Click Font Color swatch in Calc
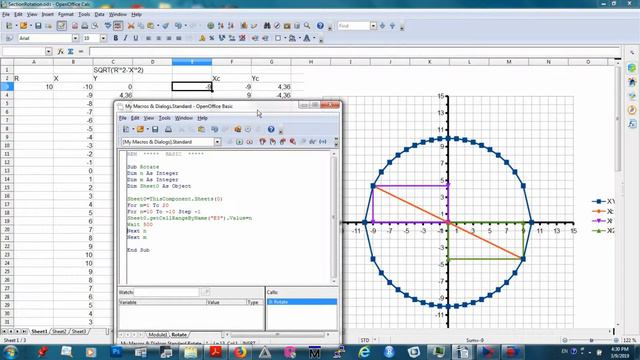Viewport: 640px width, 360px height. (307, 38)
